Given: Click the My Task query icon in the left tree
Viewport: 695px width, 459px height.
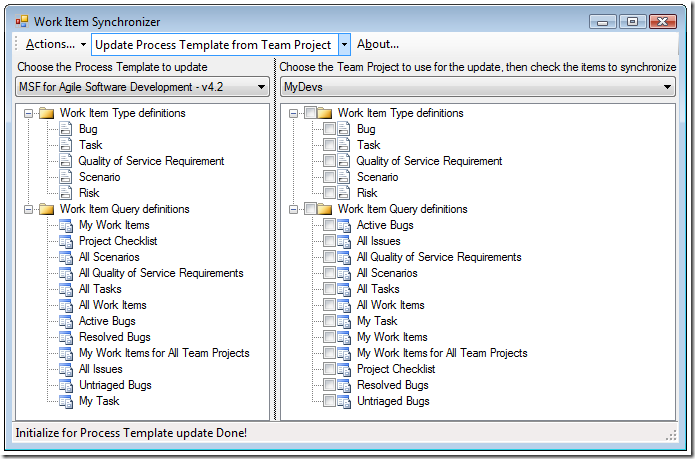Looking at the screenshot, I should 66,401.
